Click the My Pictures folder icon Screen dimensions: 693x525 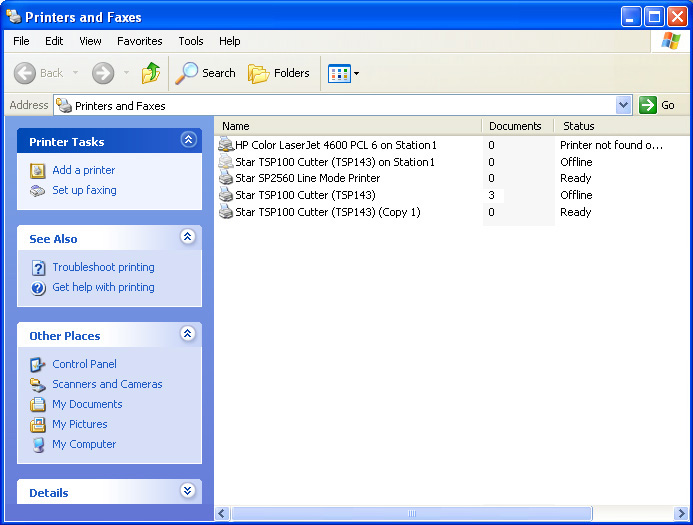coord(38,425)
